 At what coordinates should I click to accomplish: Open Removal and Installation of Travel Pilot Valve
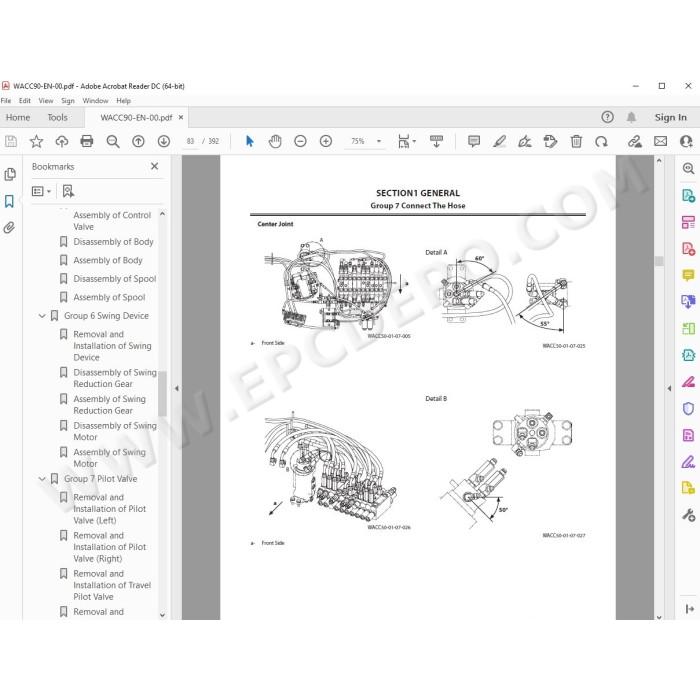112,585
